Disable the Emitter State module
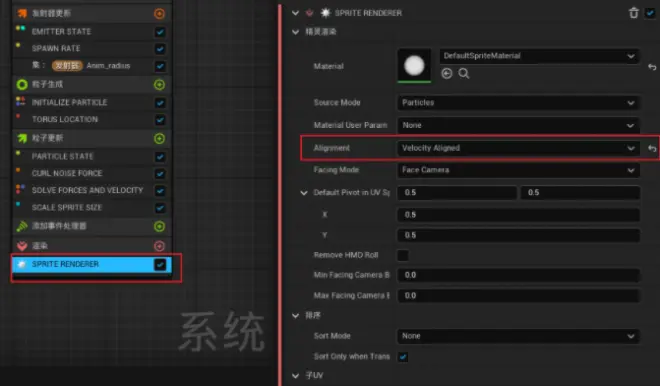Screen dimensions: 660x386 (x=160, y=32)
